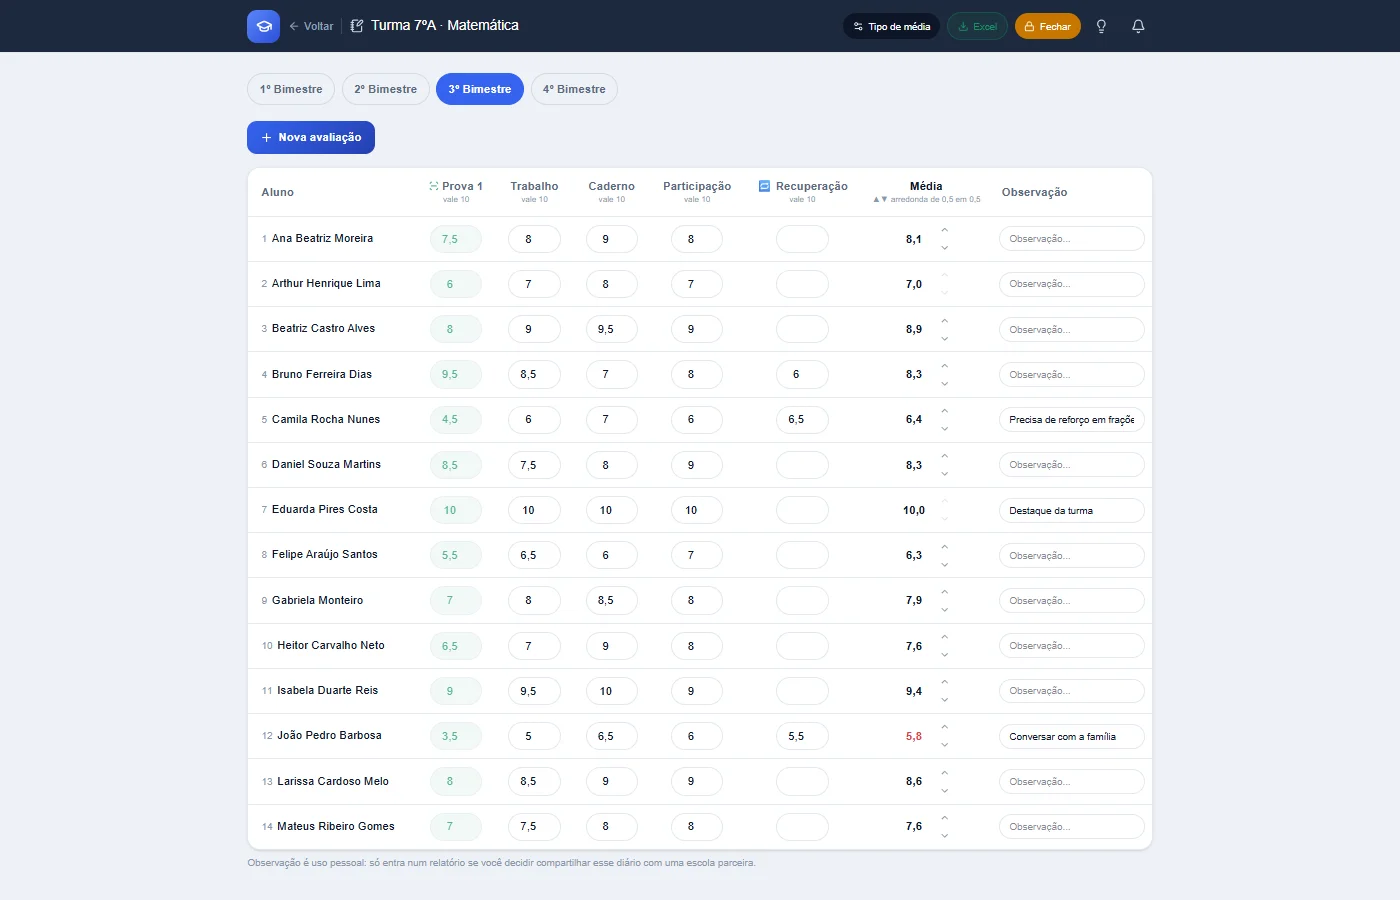
Task: Round down Gabriela Monteiro's média
Action: (x=944, y=609)
